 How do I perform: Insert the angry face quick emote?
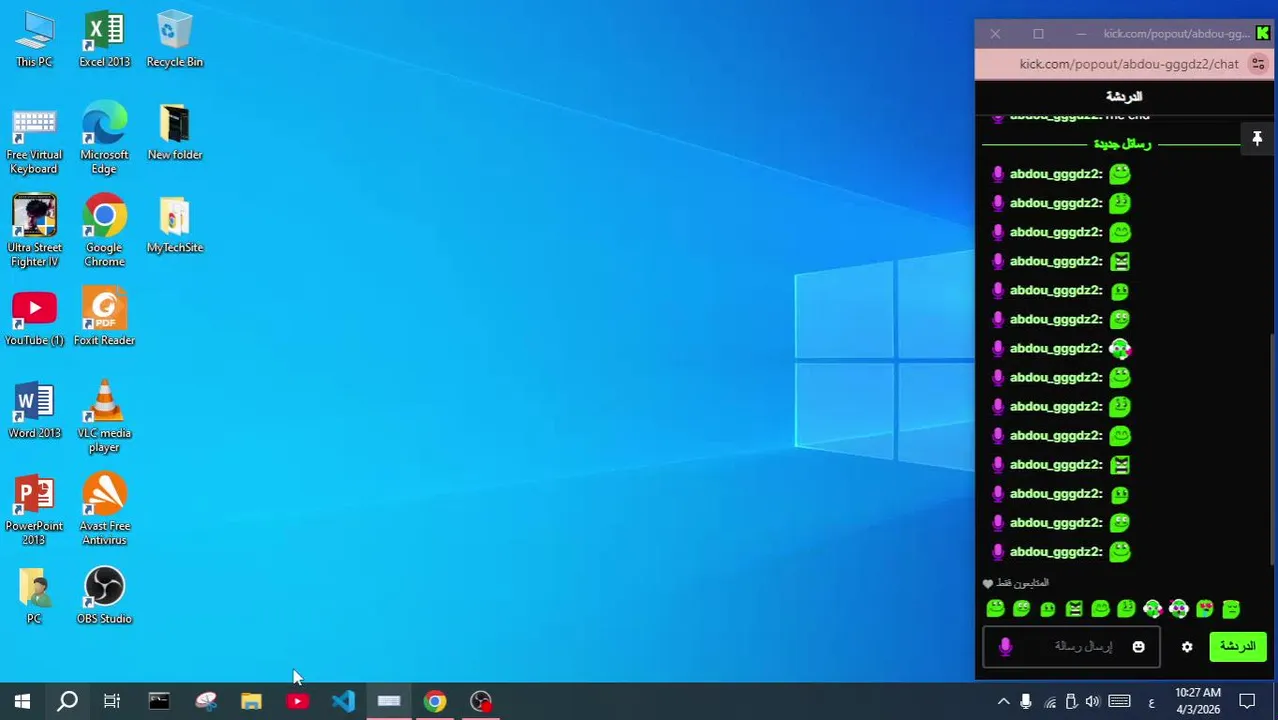1074,608
